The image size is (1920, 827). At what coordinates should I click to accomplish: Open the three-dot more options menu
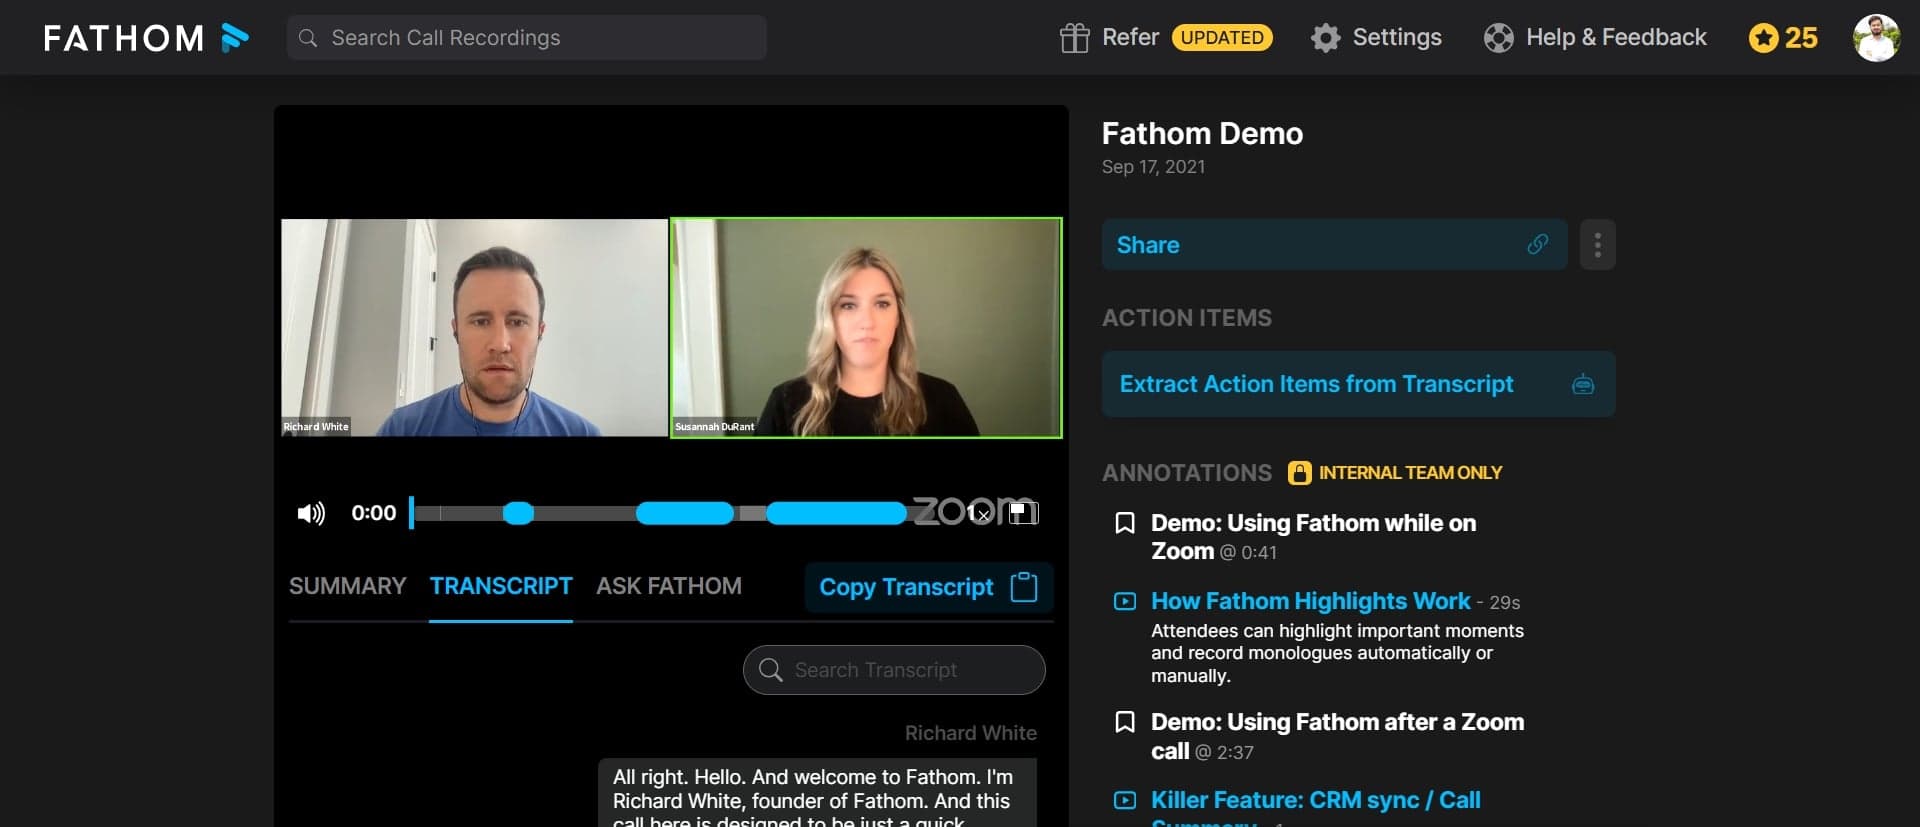[1597, 245]
